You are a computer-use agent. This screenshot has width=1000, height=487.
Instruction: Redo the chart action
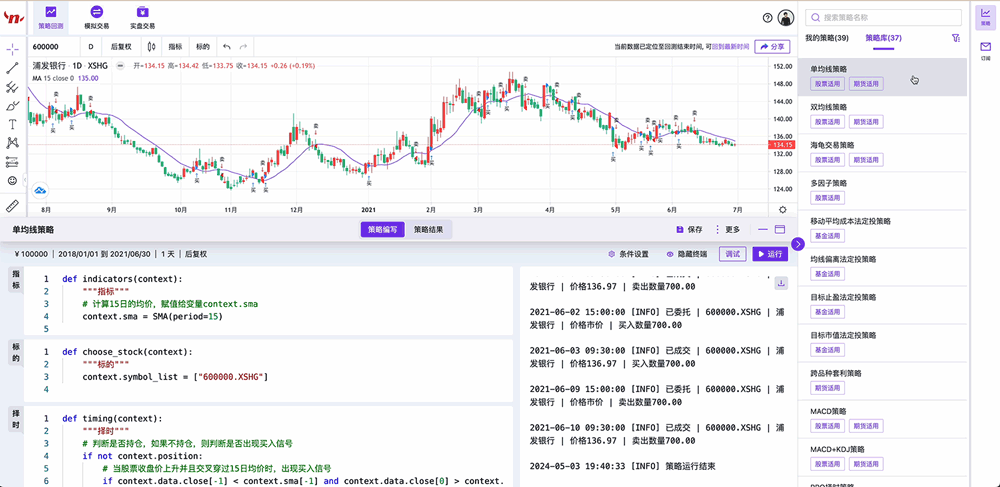click(x=243, y=47)
